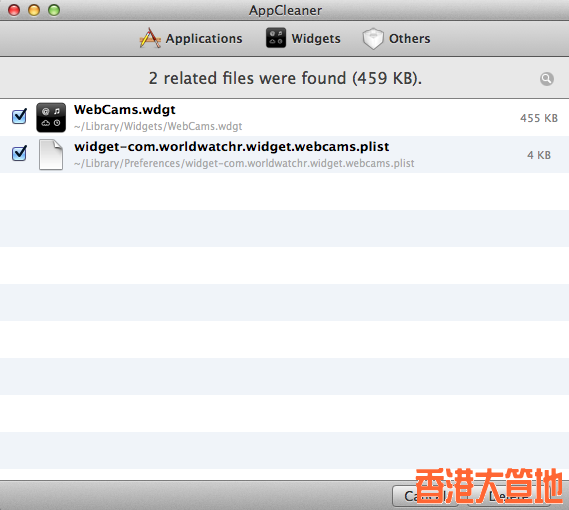Screen dimensions: 569x510
Task: Click the magnifier search icon
Action: [x=547, y=79]
